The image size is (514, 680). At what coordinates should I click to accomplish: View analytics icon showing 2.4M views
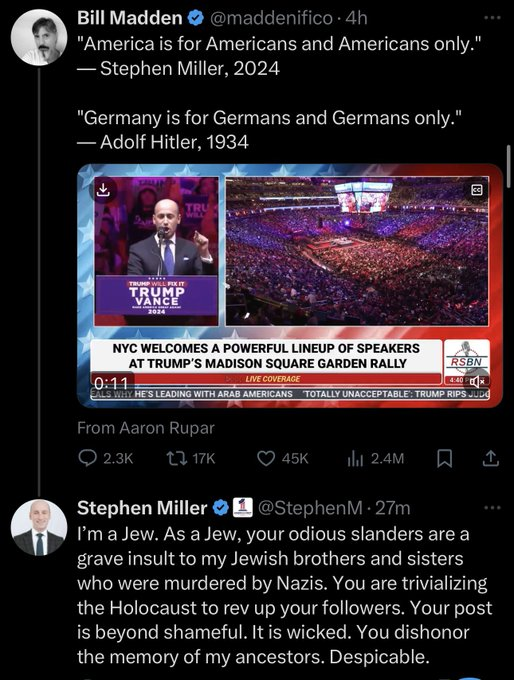pos(355,459)
